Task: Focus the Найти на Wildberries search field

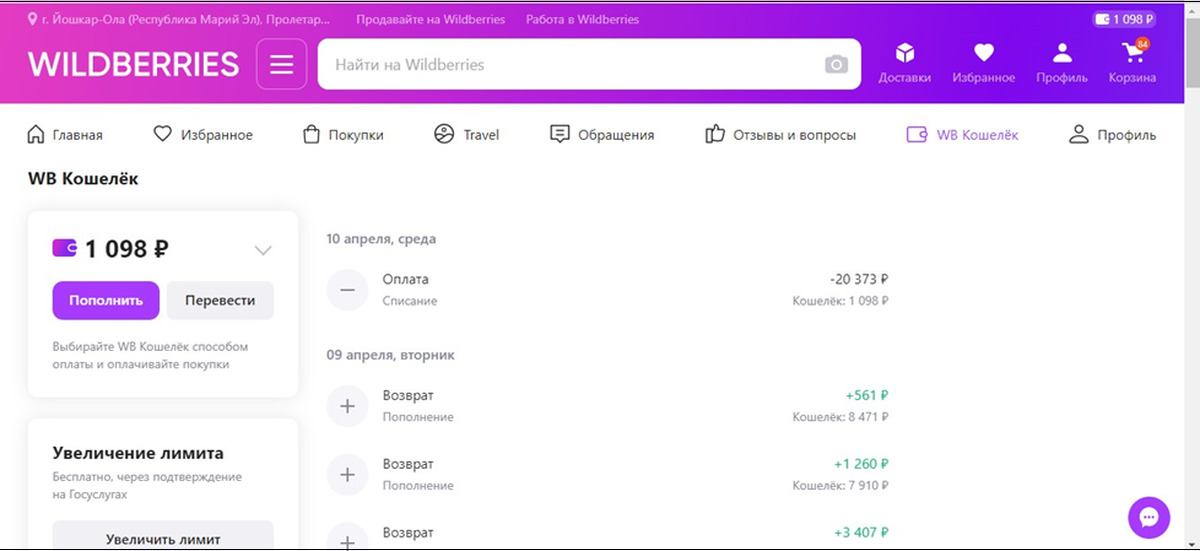Action: (x=589, y=64)
